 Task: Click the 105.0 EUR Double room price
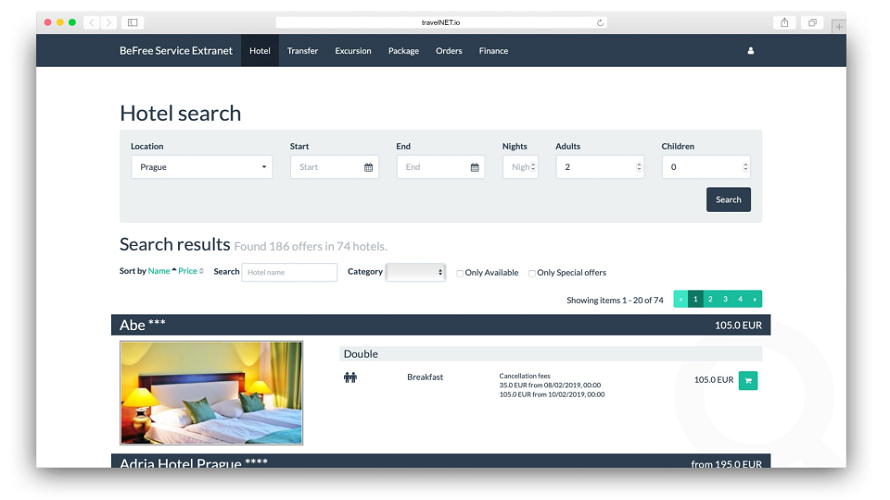[x=713, y=380]
